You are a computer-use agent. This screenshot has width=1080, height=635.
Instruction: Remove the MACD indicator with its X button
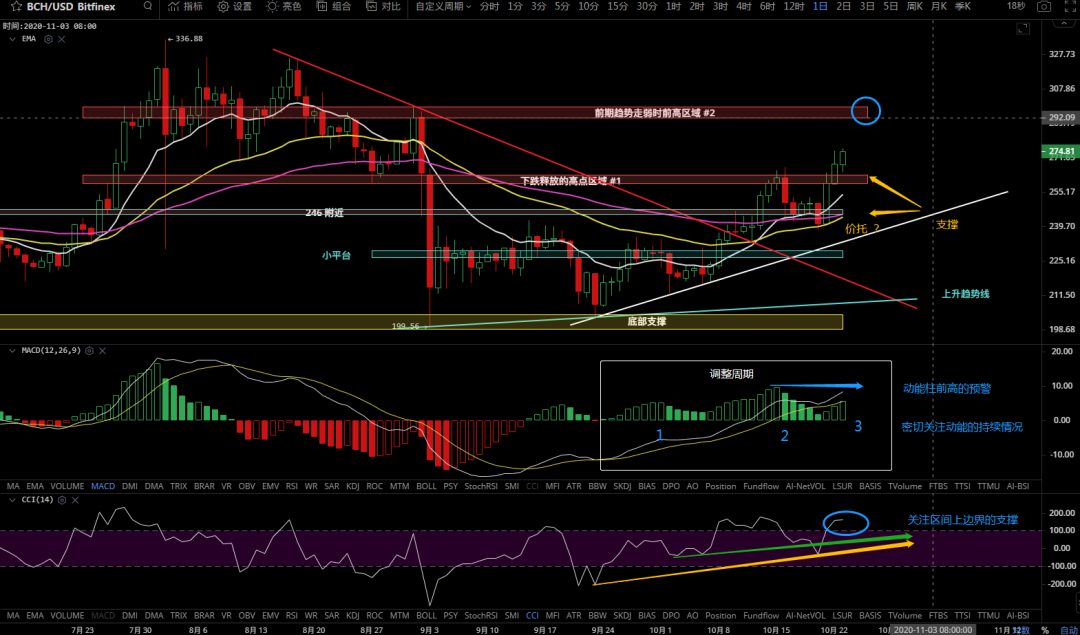pos(102,351)
